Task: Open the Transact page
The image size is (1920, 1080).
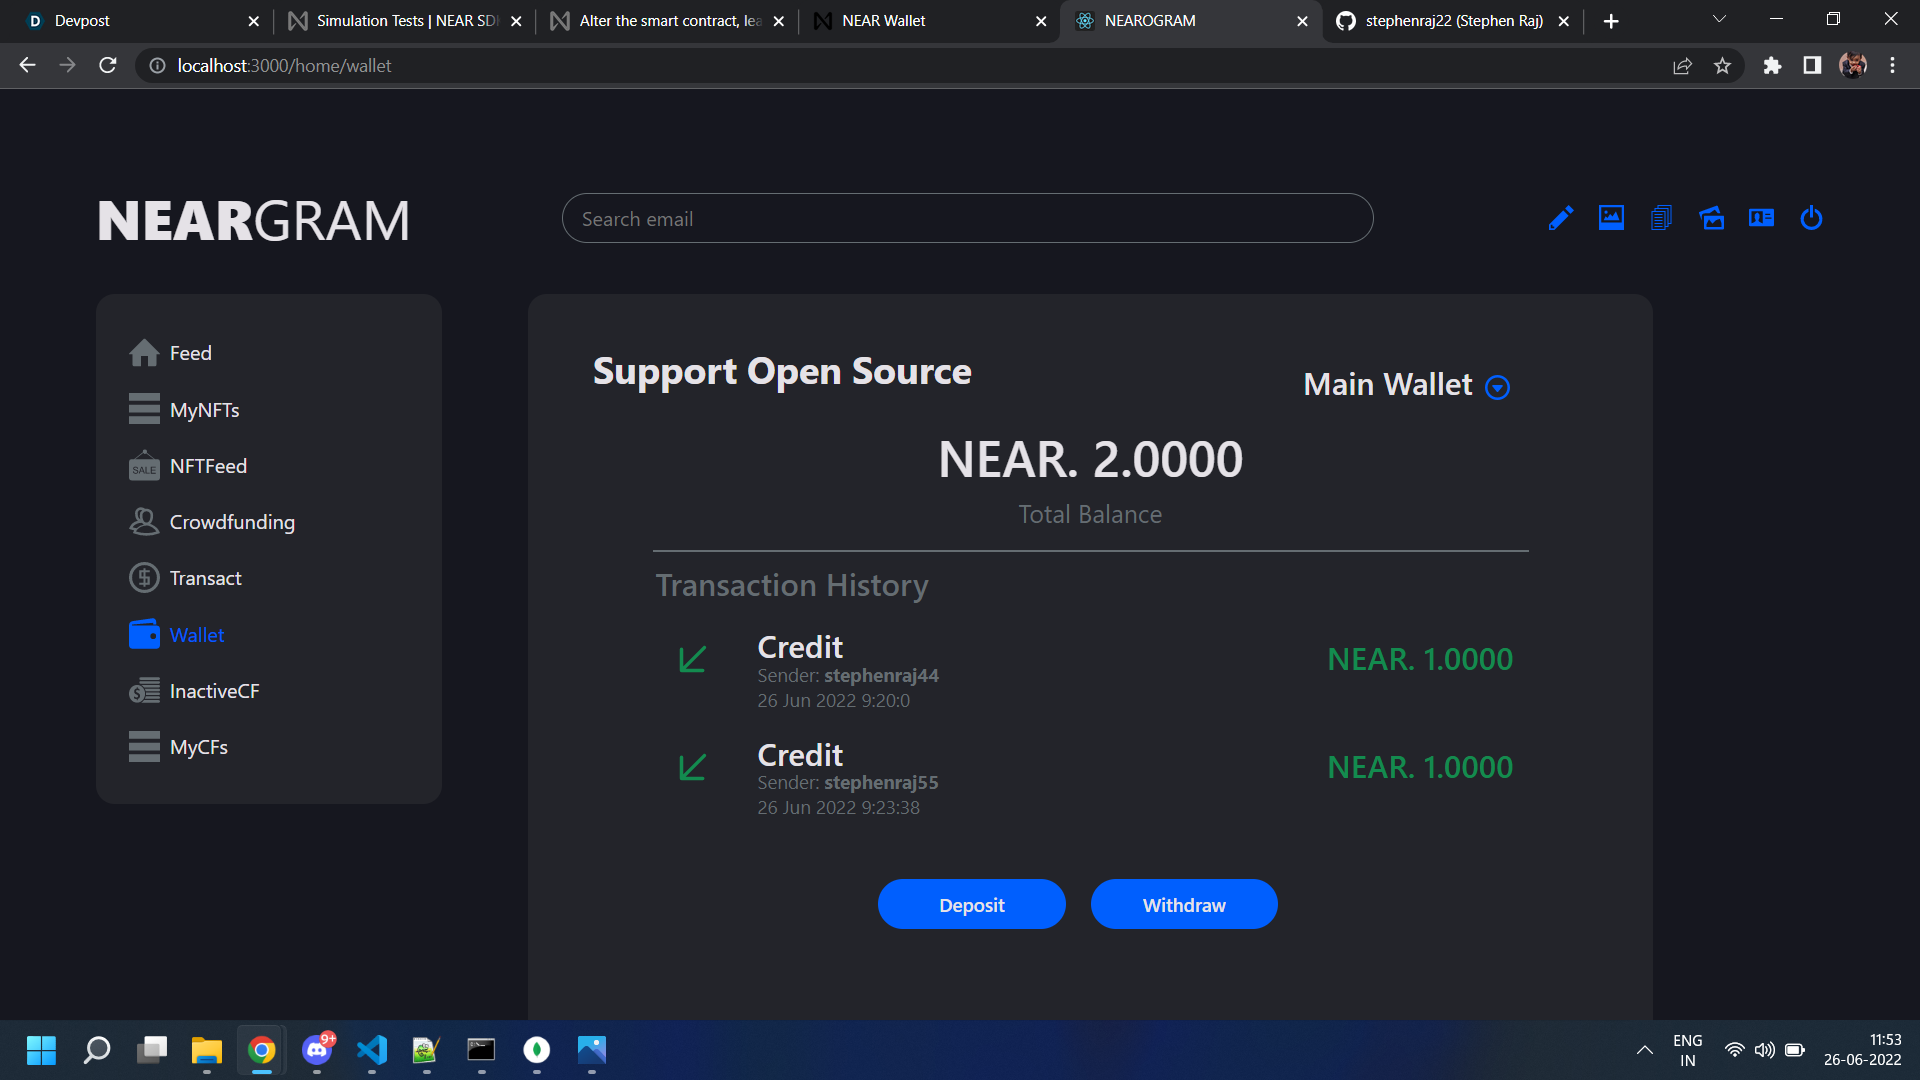Action: point(205,578)
